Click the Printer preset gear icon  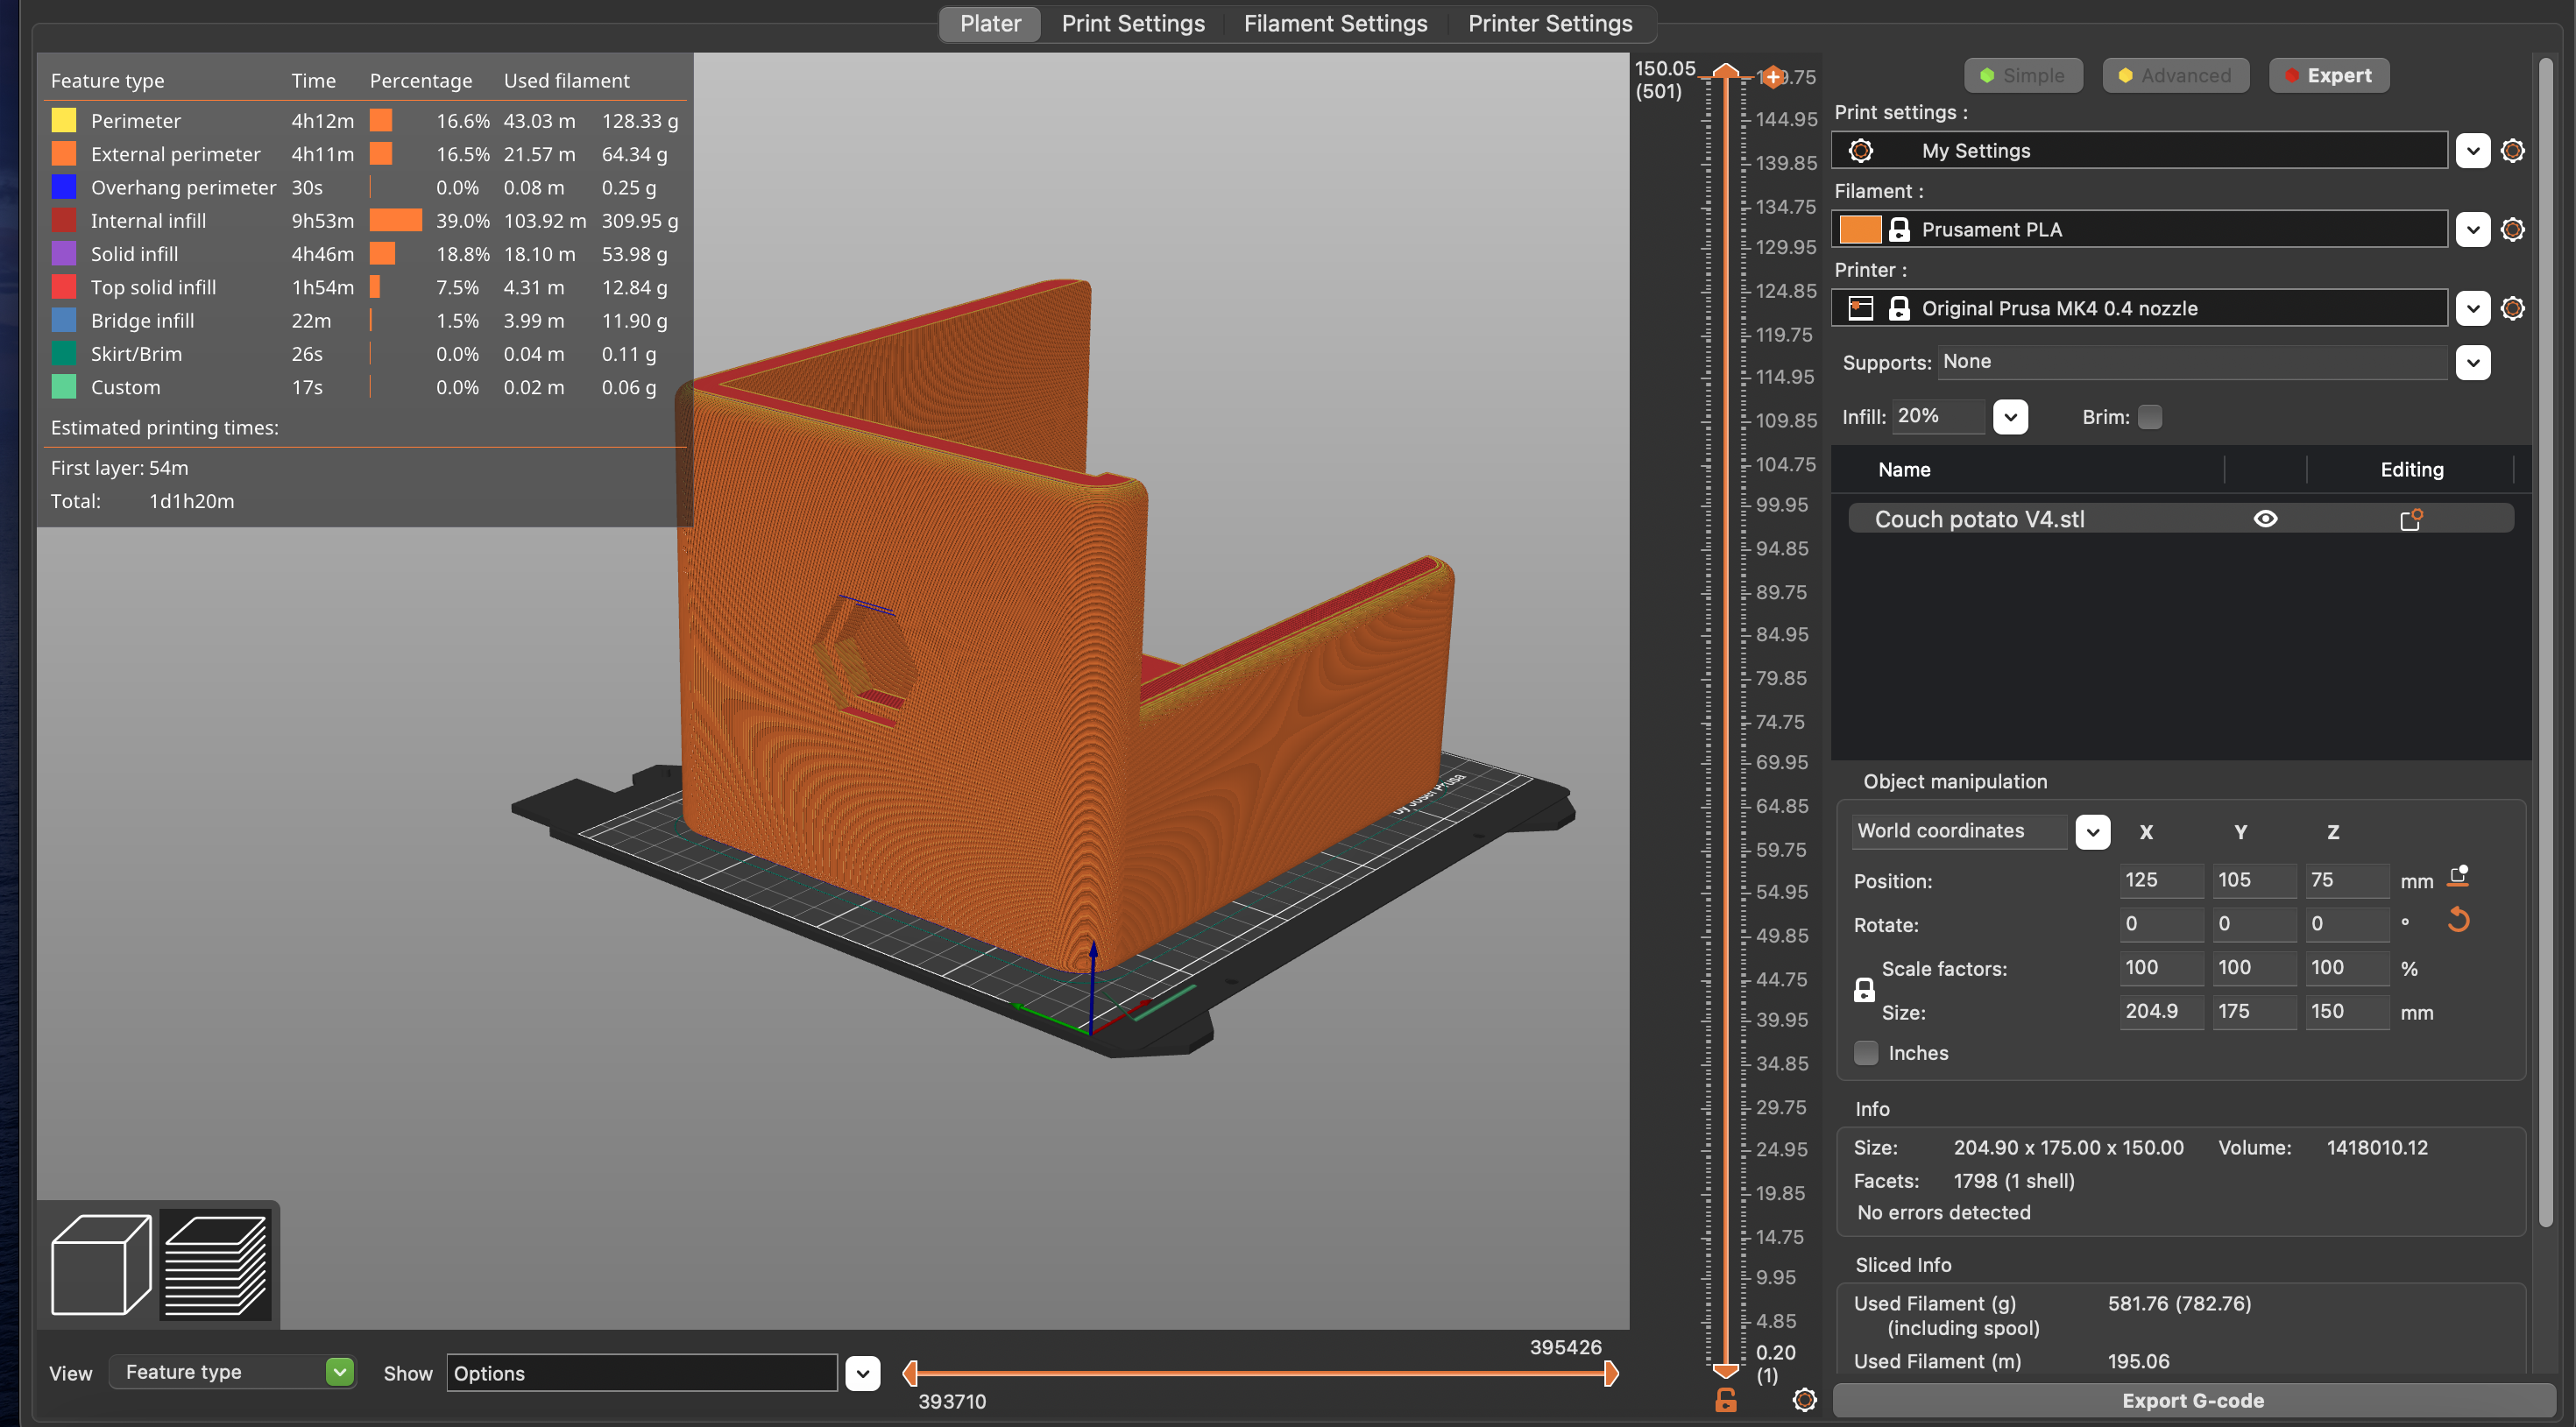[x=2512, y=308]
